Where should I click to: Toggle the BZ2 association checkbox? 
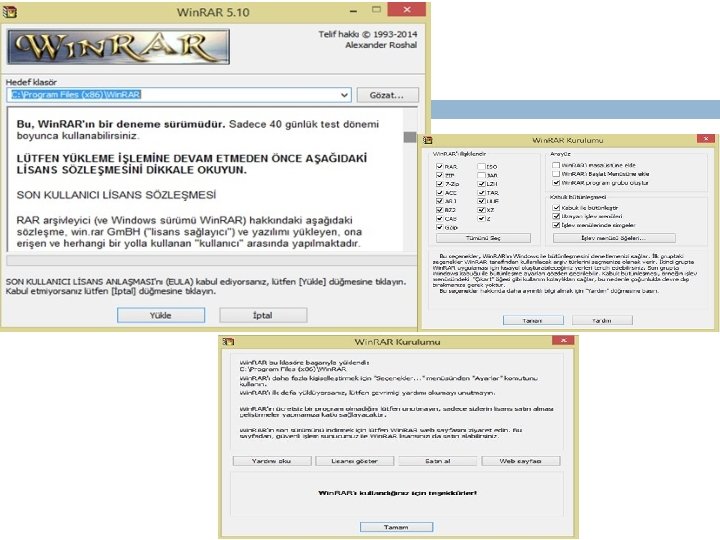(x=439, y=210)
